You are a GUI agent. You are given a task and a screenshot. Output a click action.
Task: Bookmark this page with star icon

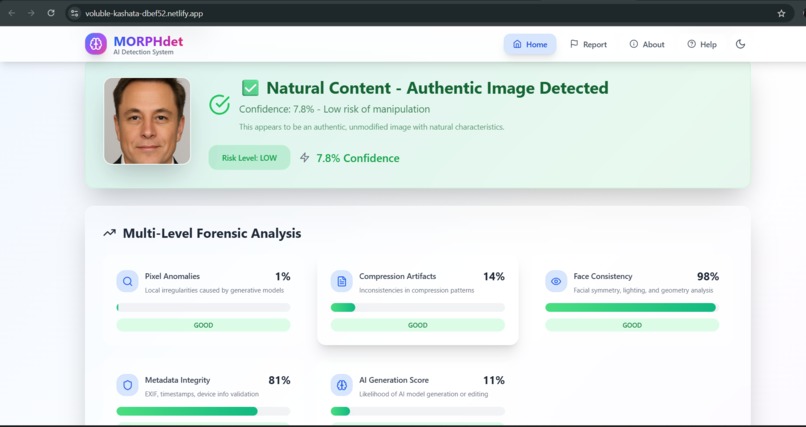coord(781,13)
